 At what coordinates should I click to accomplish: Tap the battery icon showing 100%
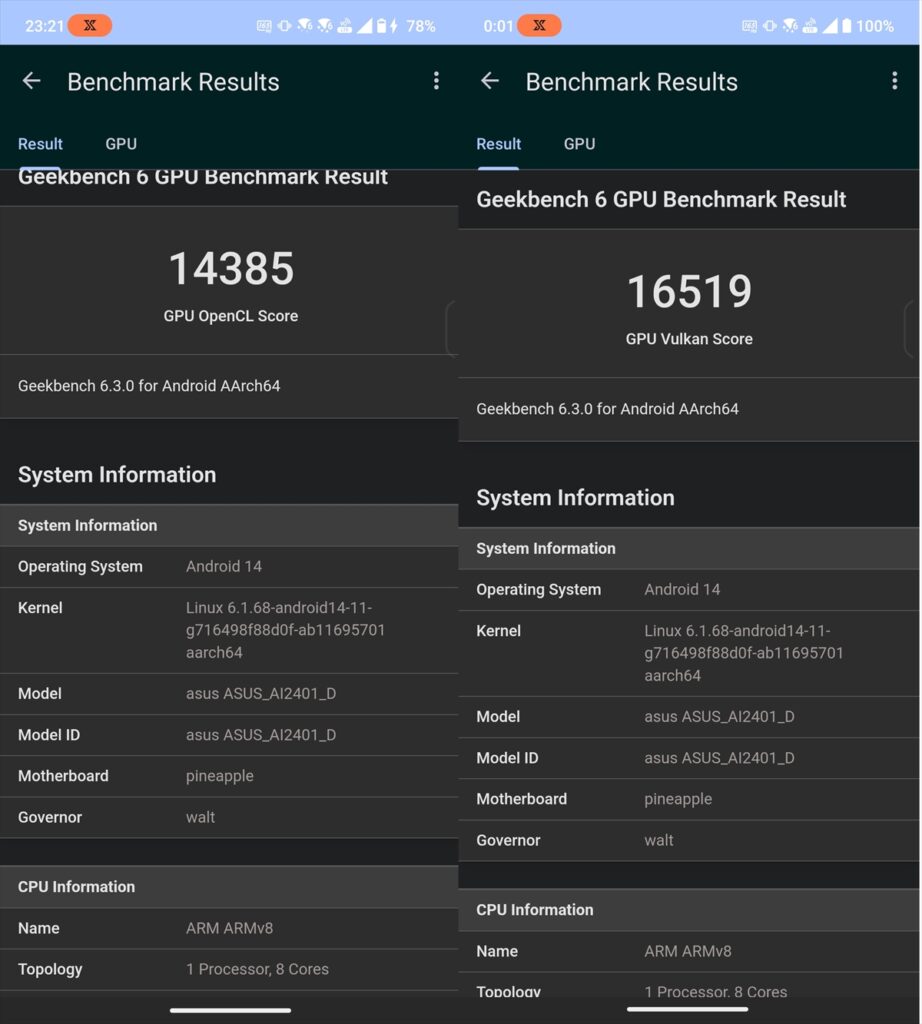(x=848, y=26)
